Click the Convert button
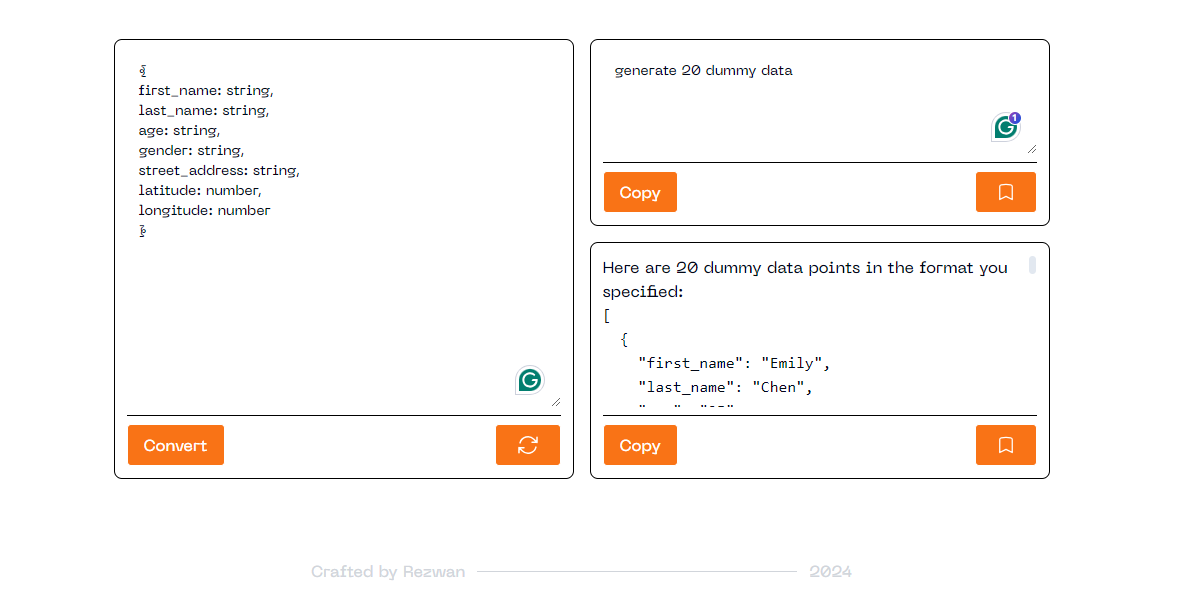 pos(176,445)
